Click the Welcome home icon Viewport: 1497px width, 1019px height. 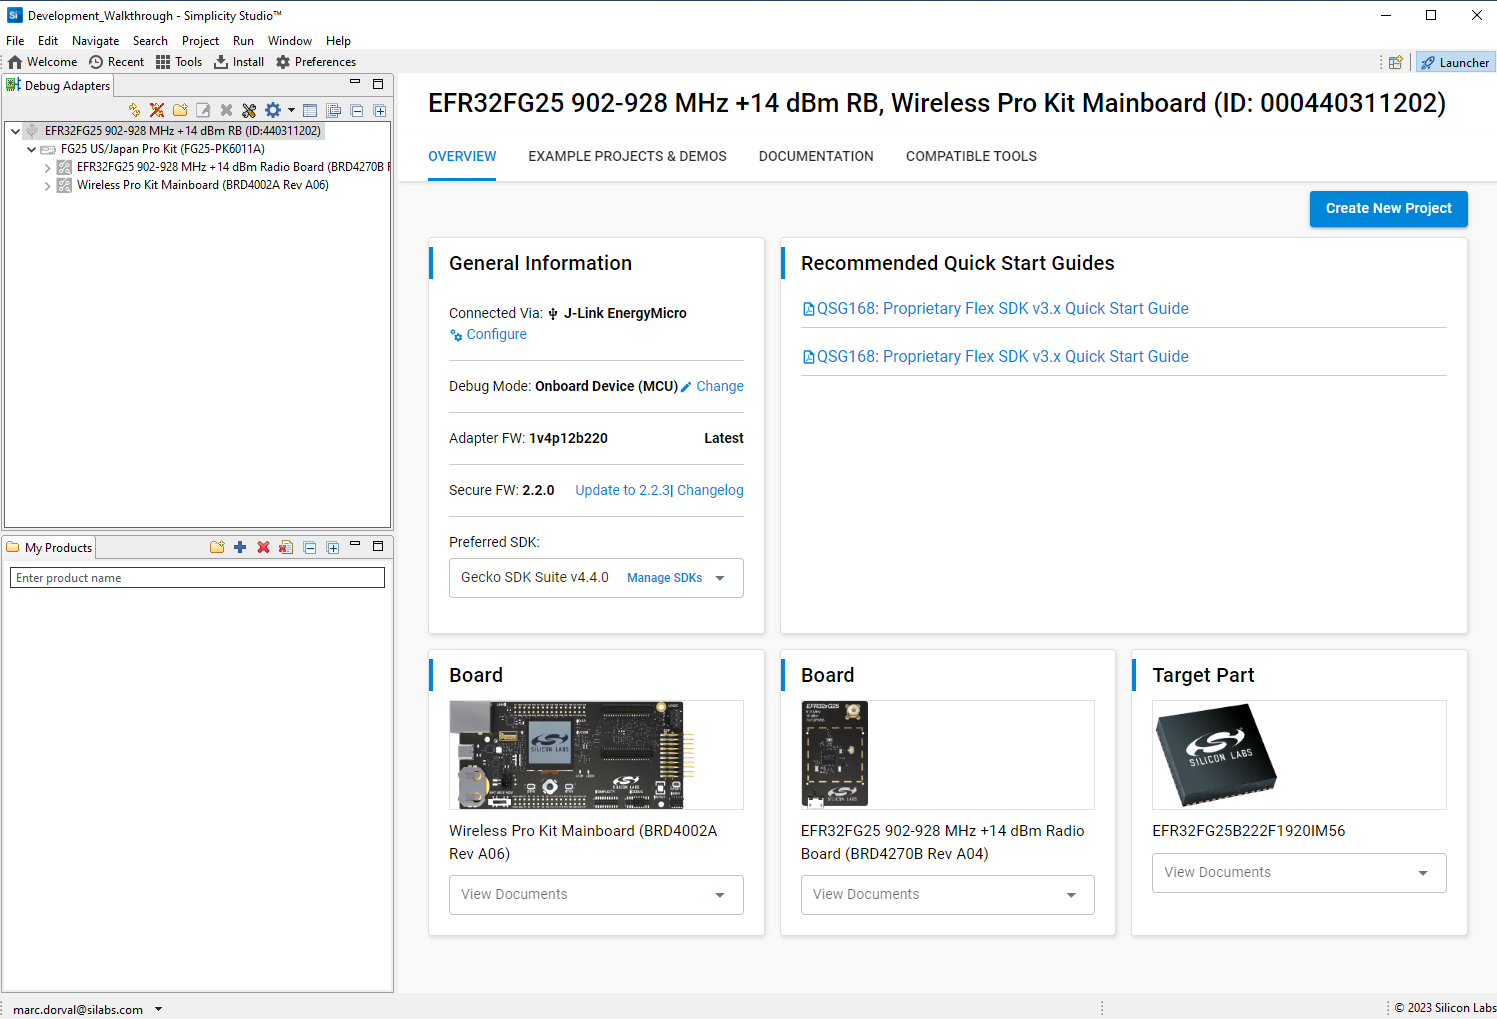(x=43, y=62)
